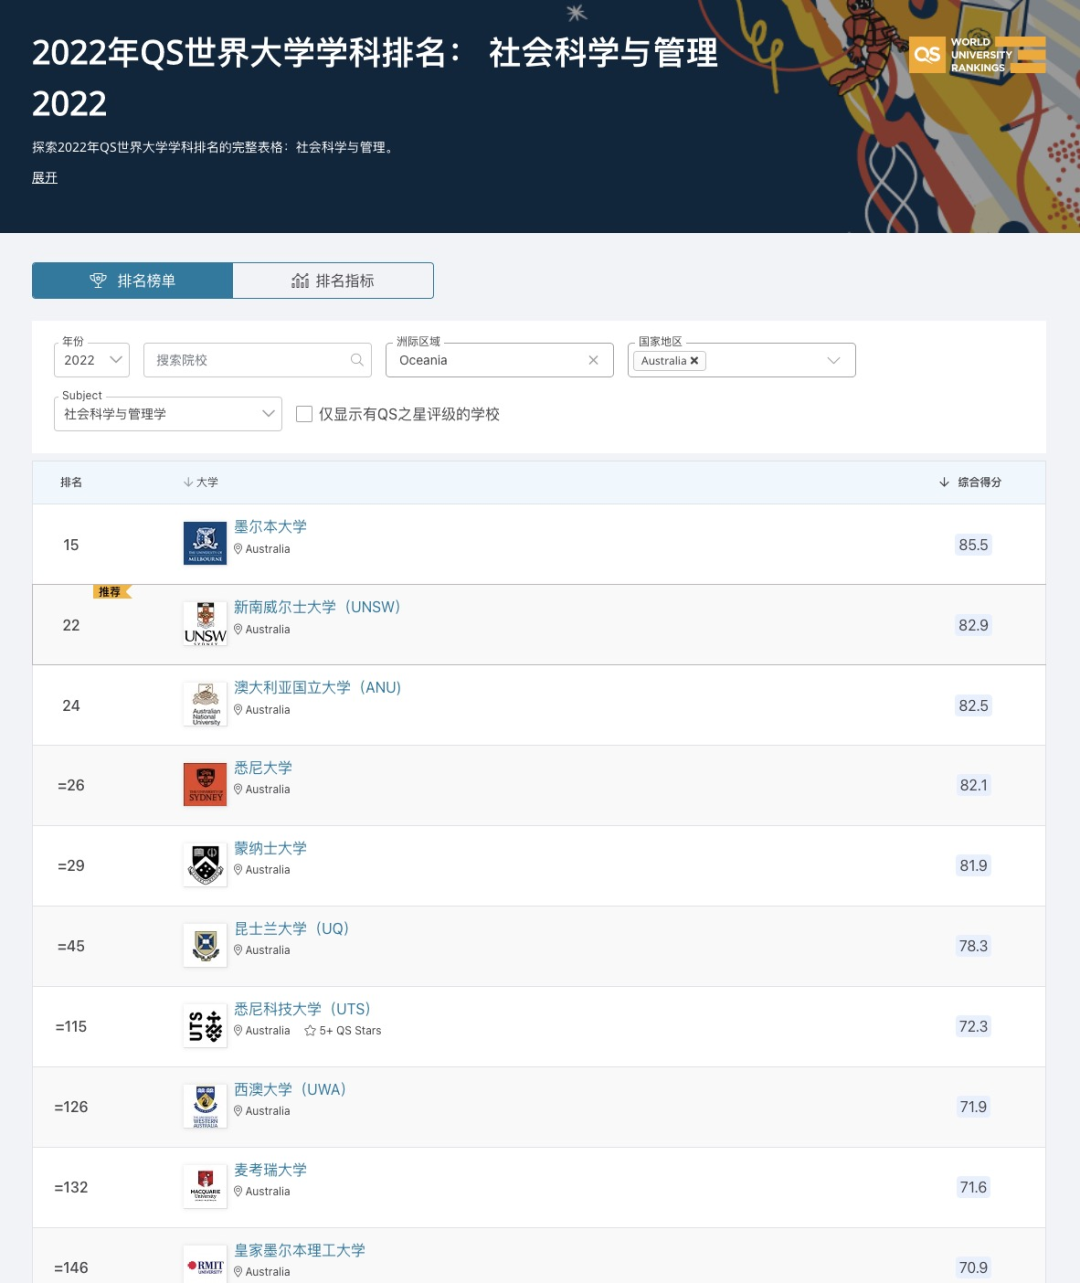Click location pin under 悉尼大学
Image resolution: width=1080 pixels, height=1283 pixels.
pos(239,790)
